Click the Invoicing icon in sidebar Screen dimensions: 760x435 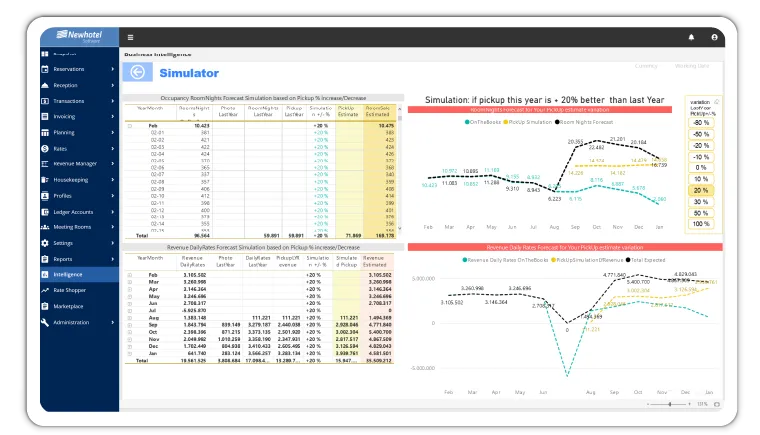point(45,116)
